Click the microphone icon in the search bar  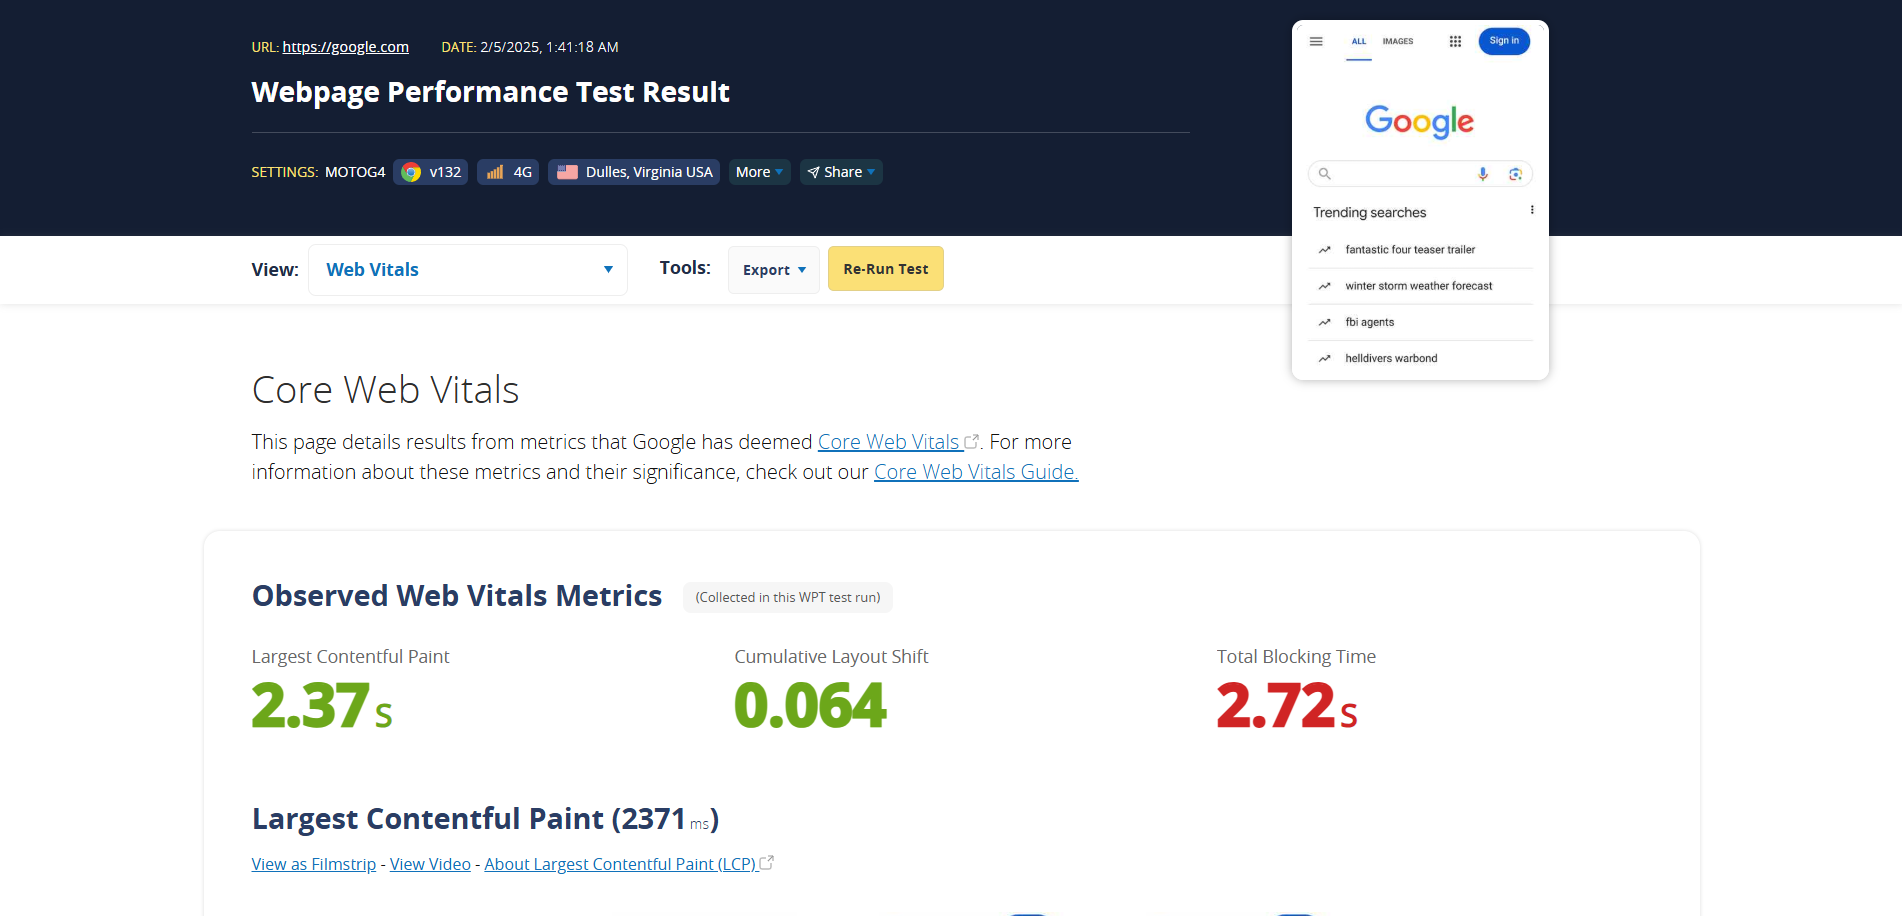tap(1483, 173)
